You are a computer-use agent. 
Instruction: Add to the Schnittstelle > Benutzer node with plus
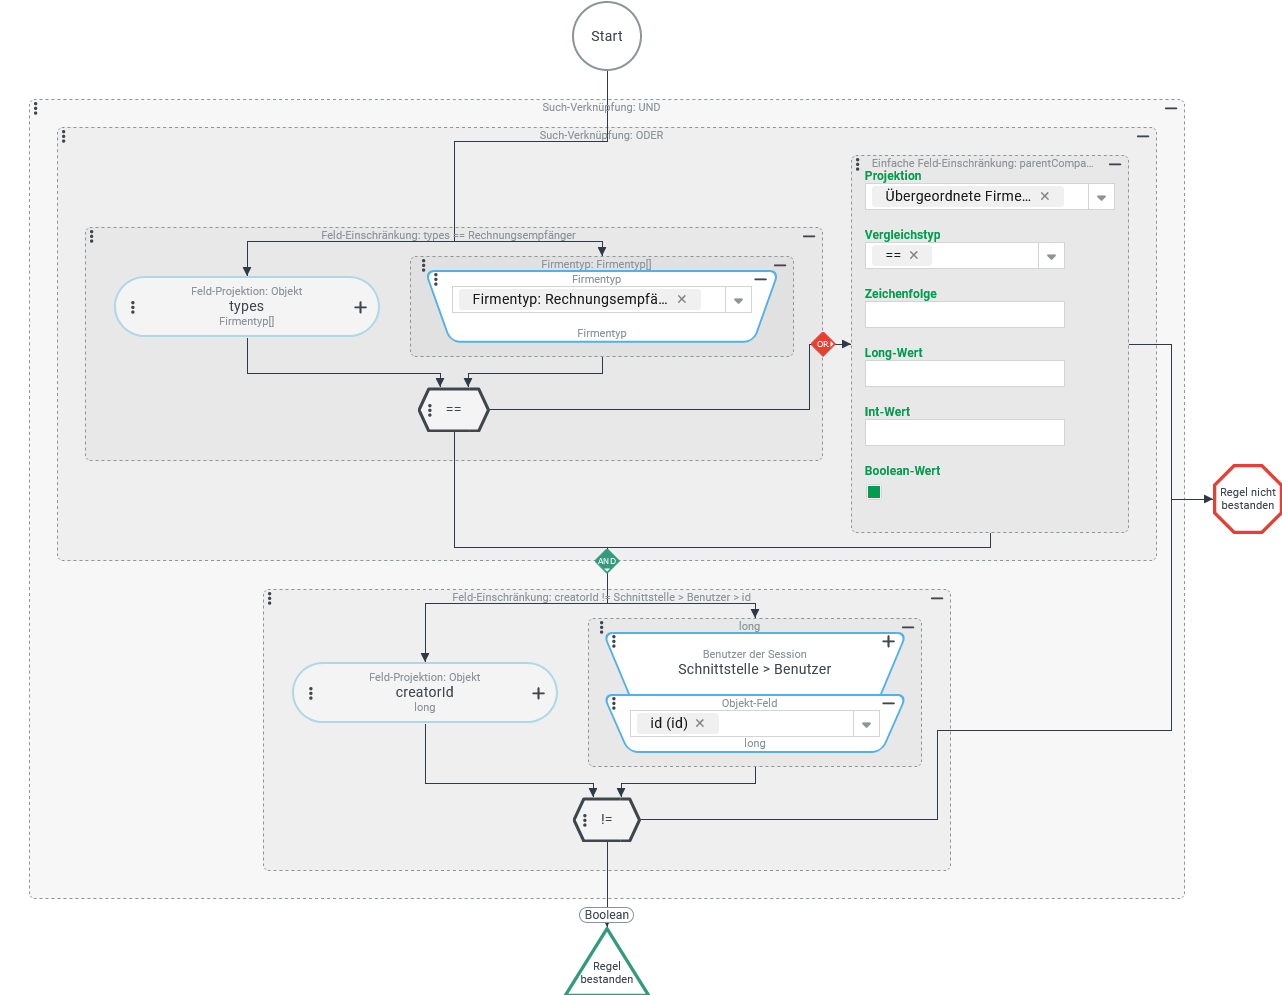888,642
